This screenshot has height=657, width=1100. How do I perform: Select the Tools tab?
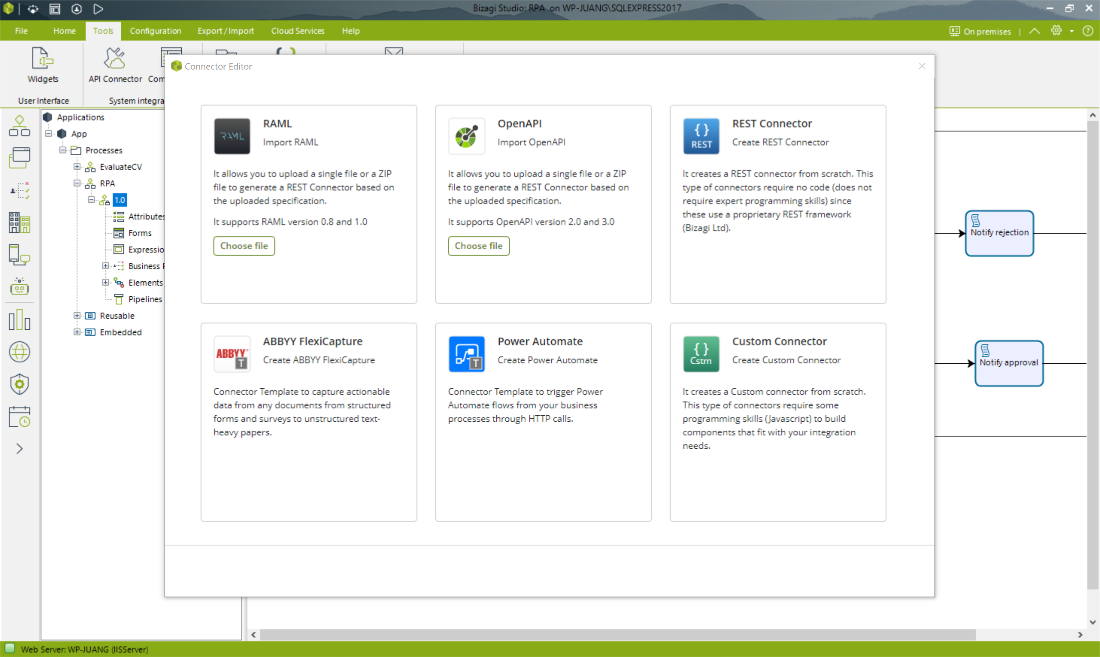103,31
